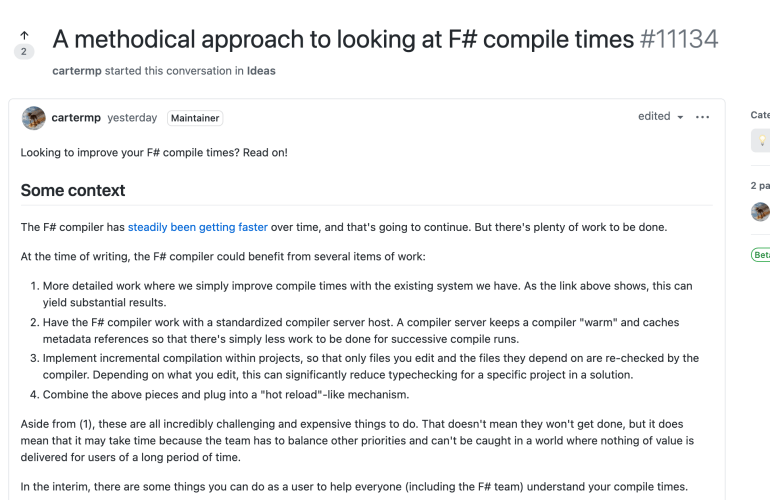Open the Ideas category link
770x500 pixels.
click(262, 71)
